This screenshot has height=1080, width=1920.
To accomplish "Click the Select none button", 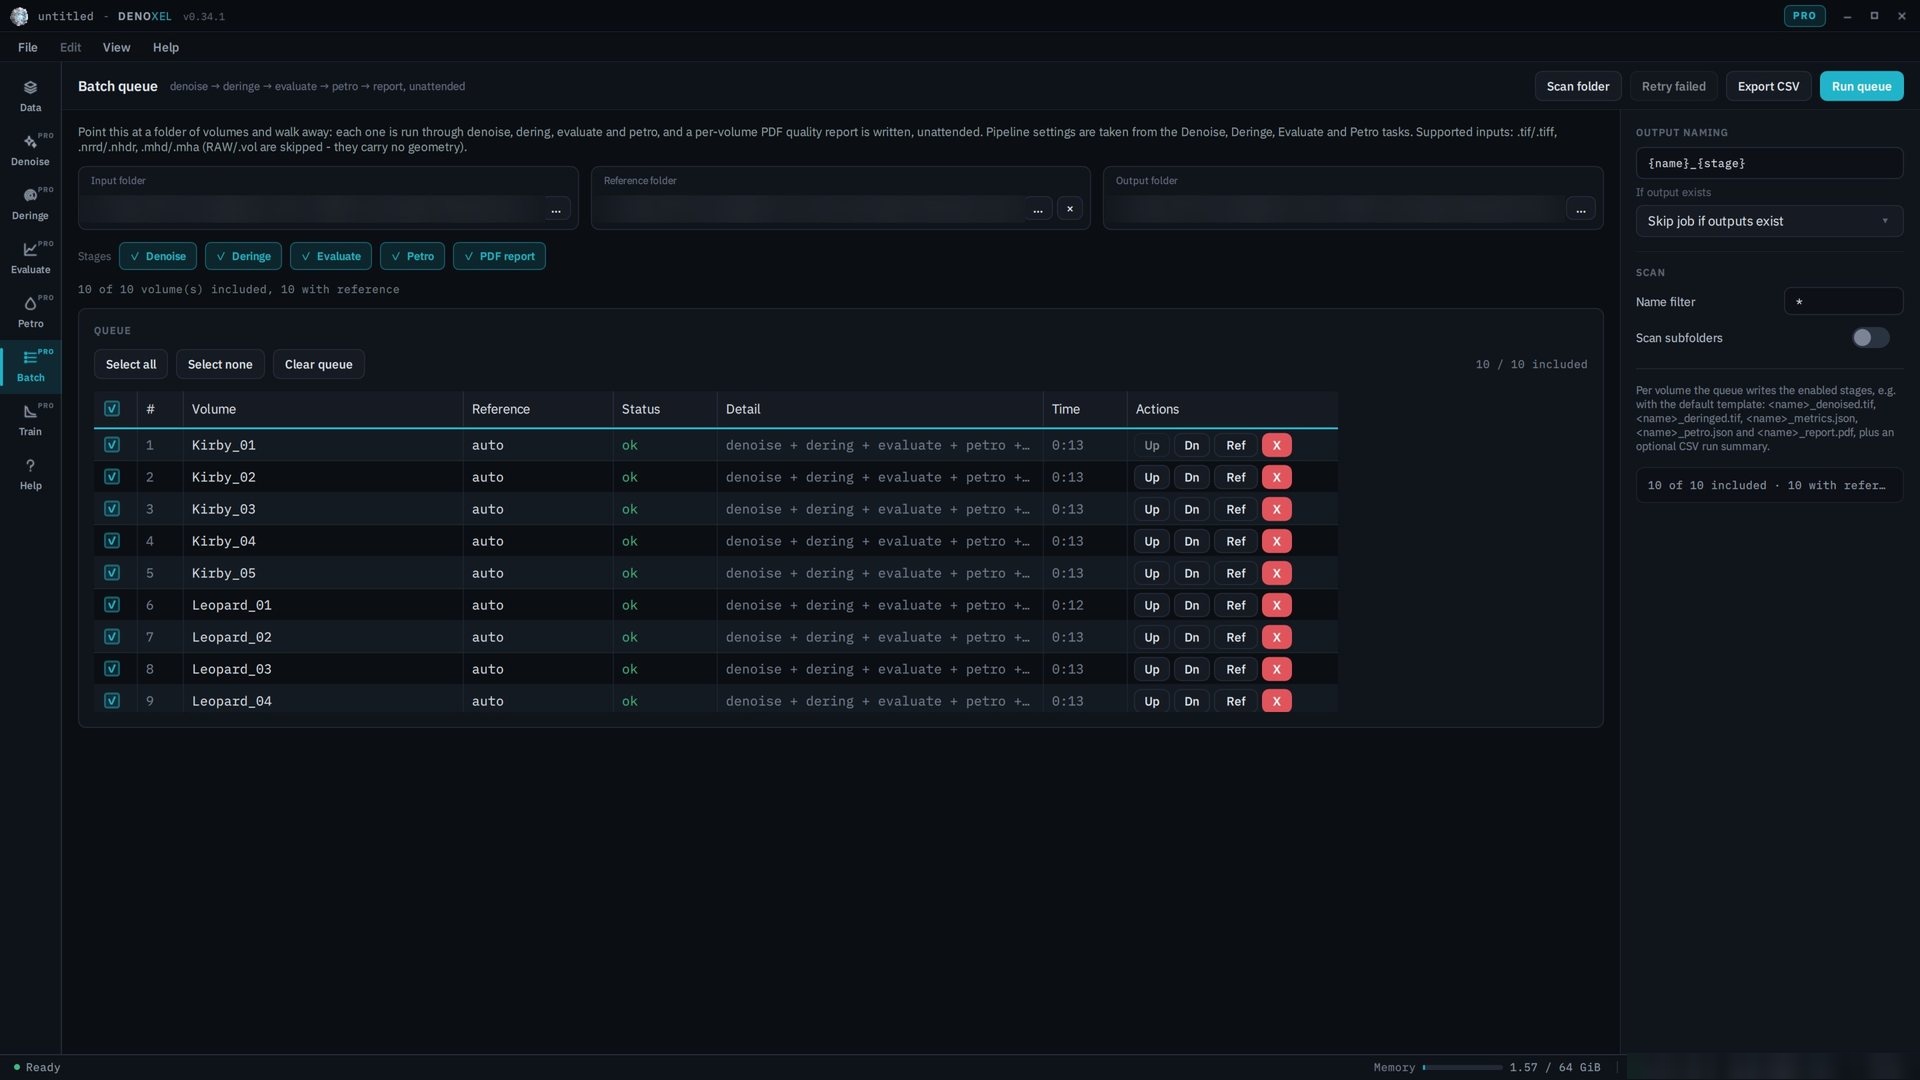I will coord(220,364).
